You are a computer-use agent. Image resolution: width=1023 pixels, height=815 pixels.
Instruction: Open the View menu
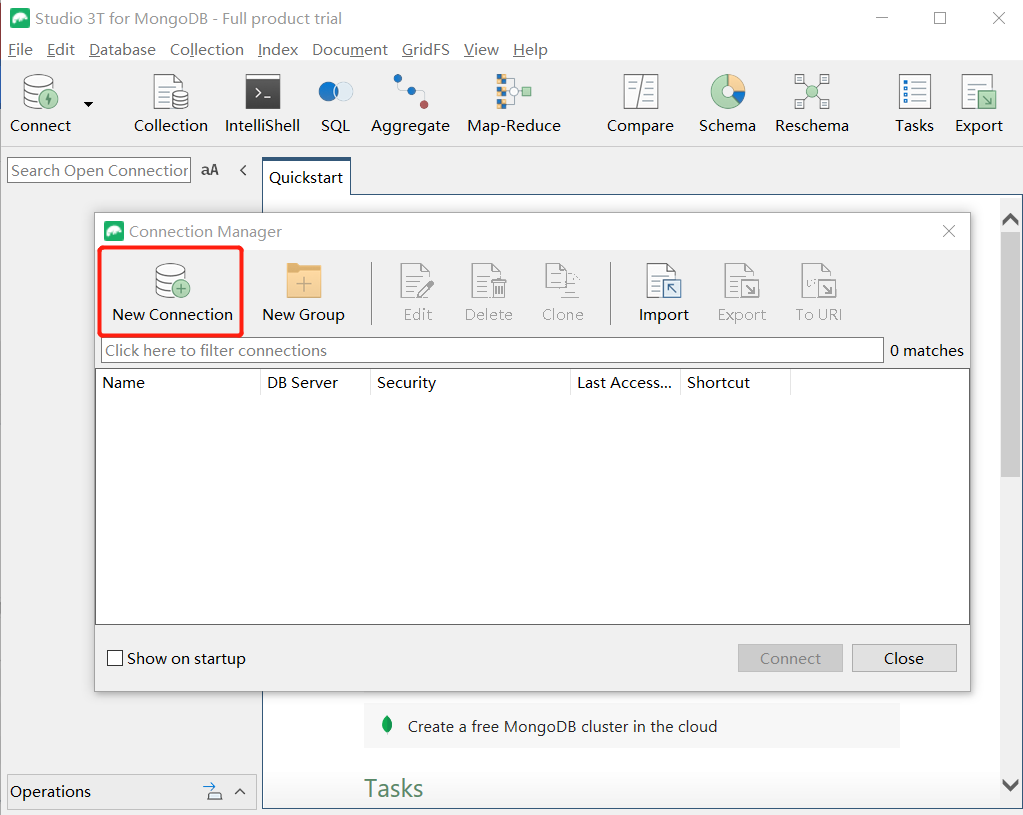pyautogui.click(x=481, y=50)
